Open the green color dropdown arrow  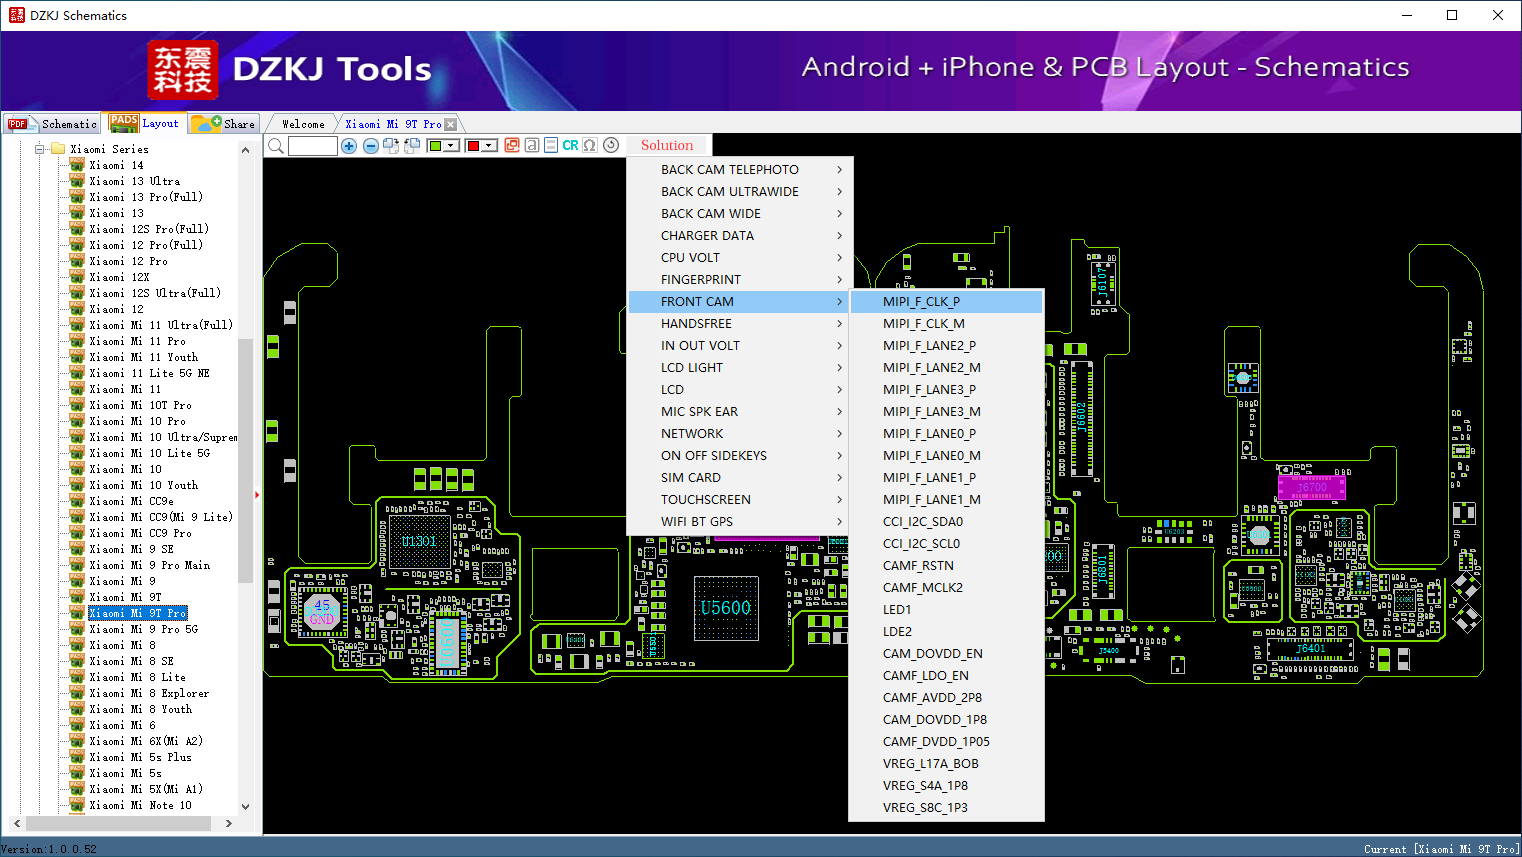click(x=452, y=146)
